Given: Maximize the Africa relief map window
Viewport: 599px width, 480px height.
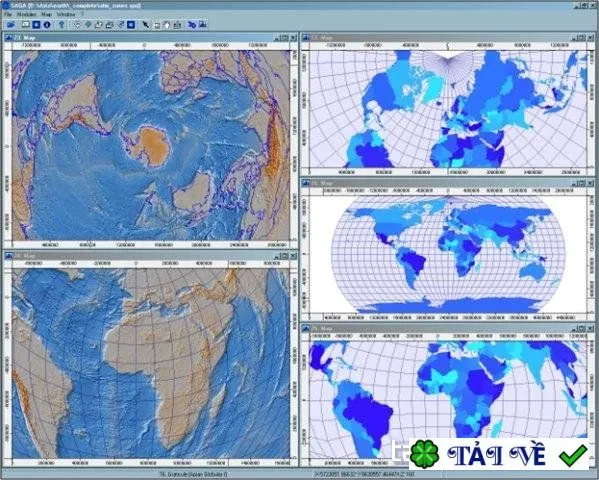Looking at the screenshot, I should click(284, 256).
